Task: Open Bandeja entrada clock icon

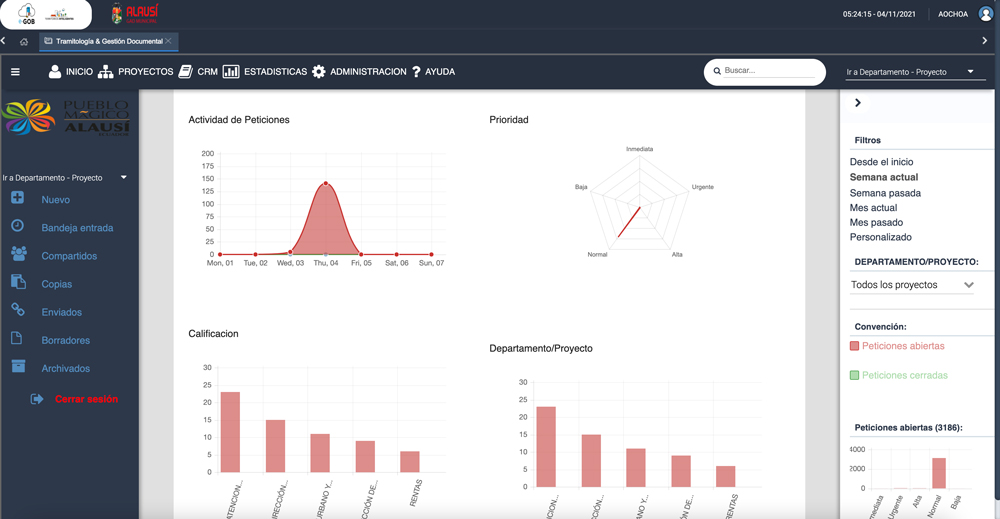Action: pos(18,227)
